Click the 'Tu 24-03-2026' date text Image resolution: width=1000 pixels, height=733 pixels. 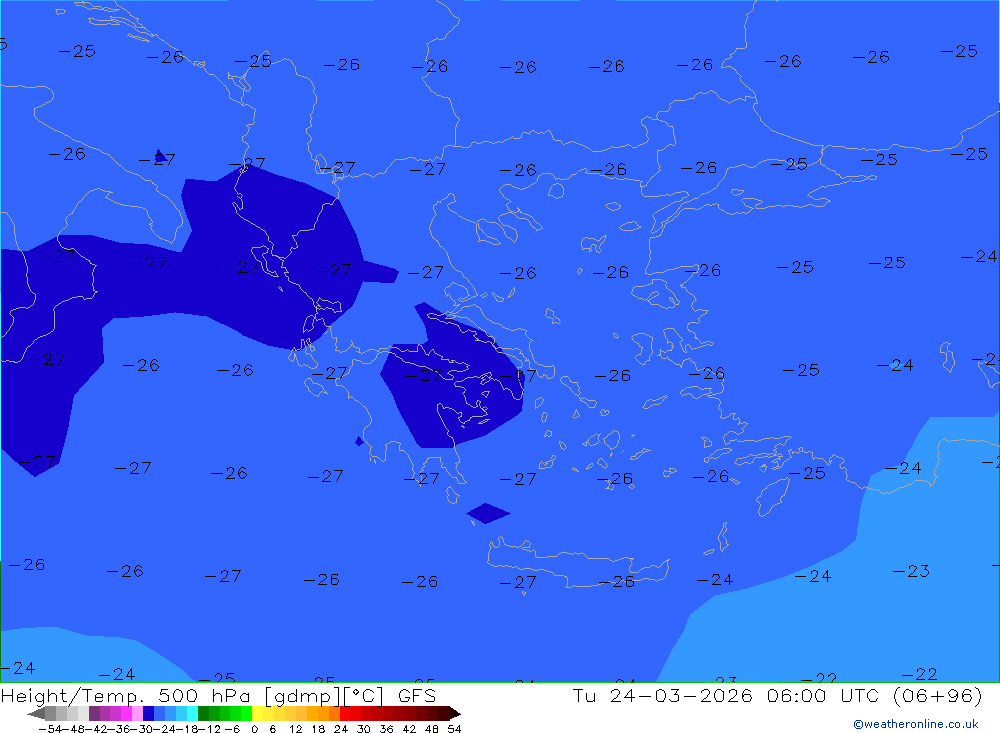pyautogui.click(x=662, y=695)
